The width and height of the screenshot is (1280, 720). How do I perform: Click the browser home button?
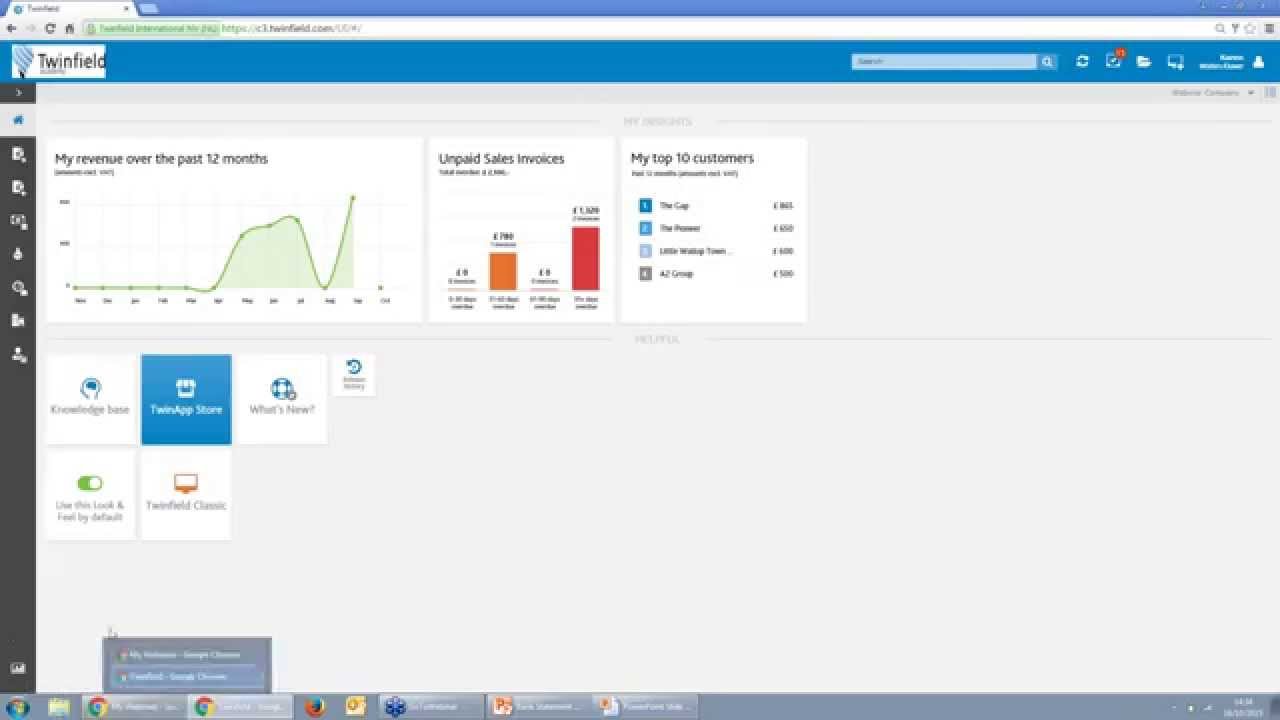coord(69,28)
